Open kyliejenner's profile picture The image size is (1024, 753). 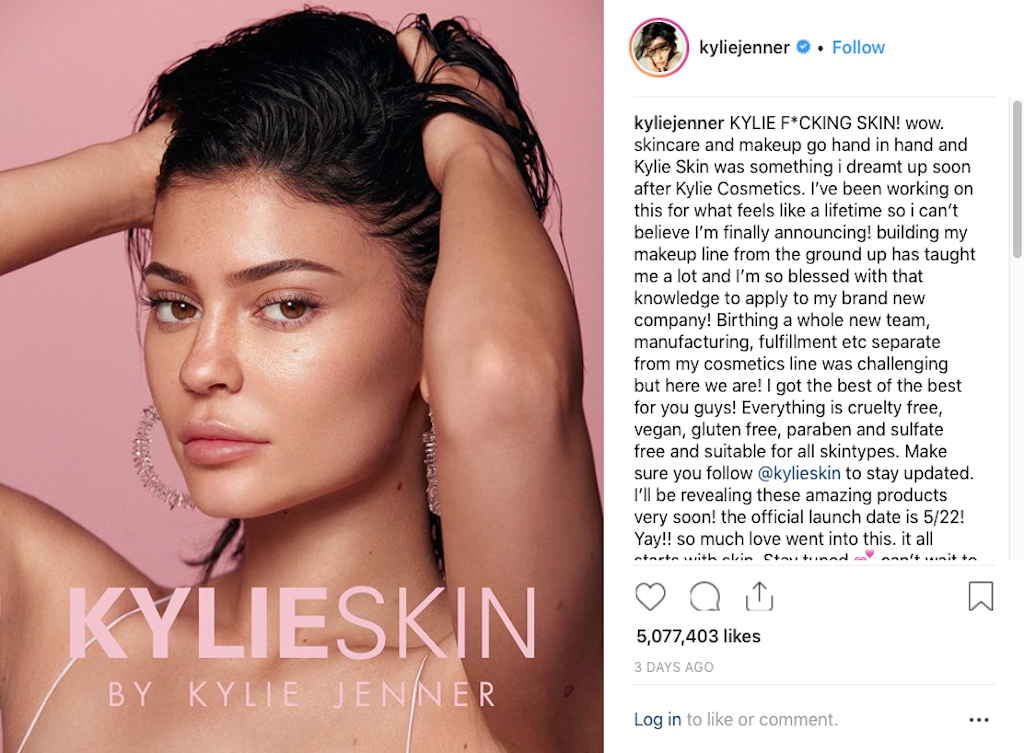659,48
